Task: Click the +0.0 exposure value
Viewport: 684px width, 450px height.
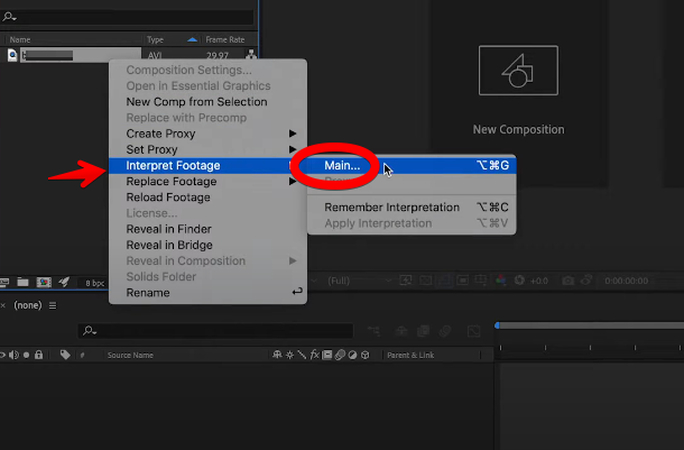Action: pyautogui.click(x=539, y=281)
